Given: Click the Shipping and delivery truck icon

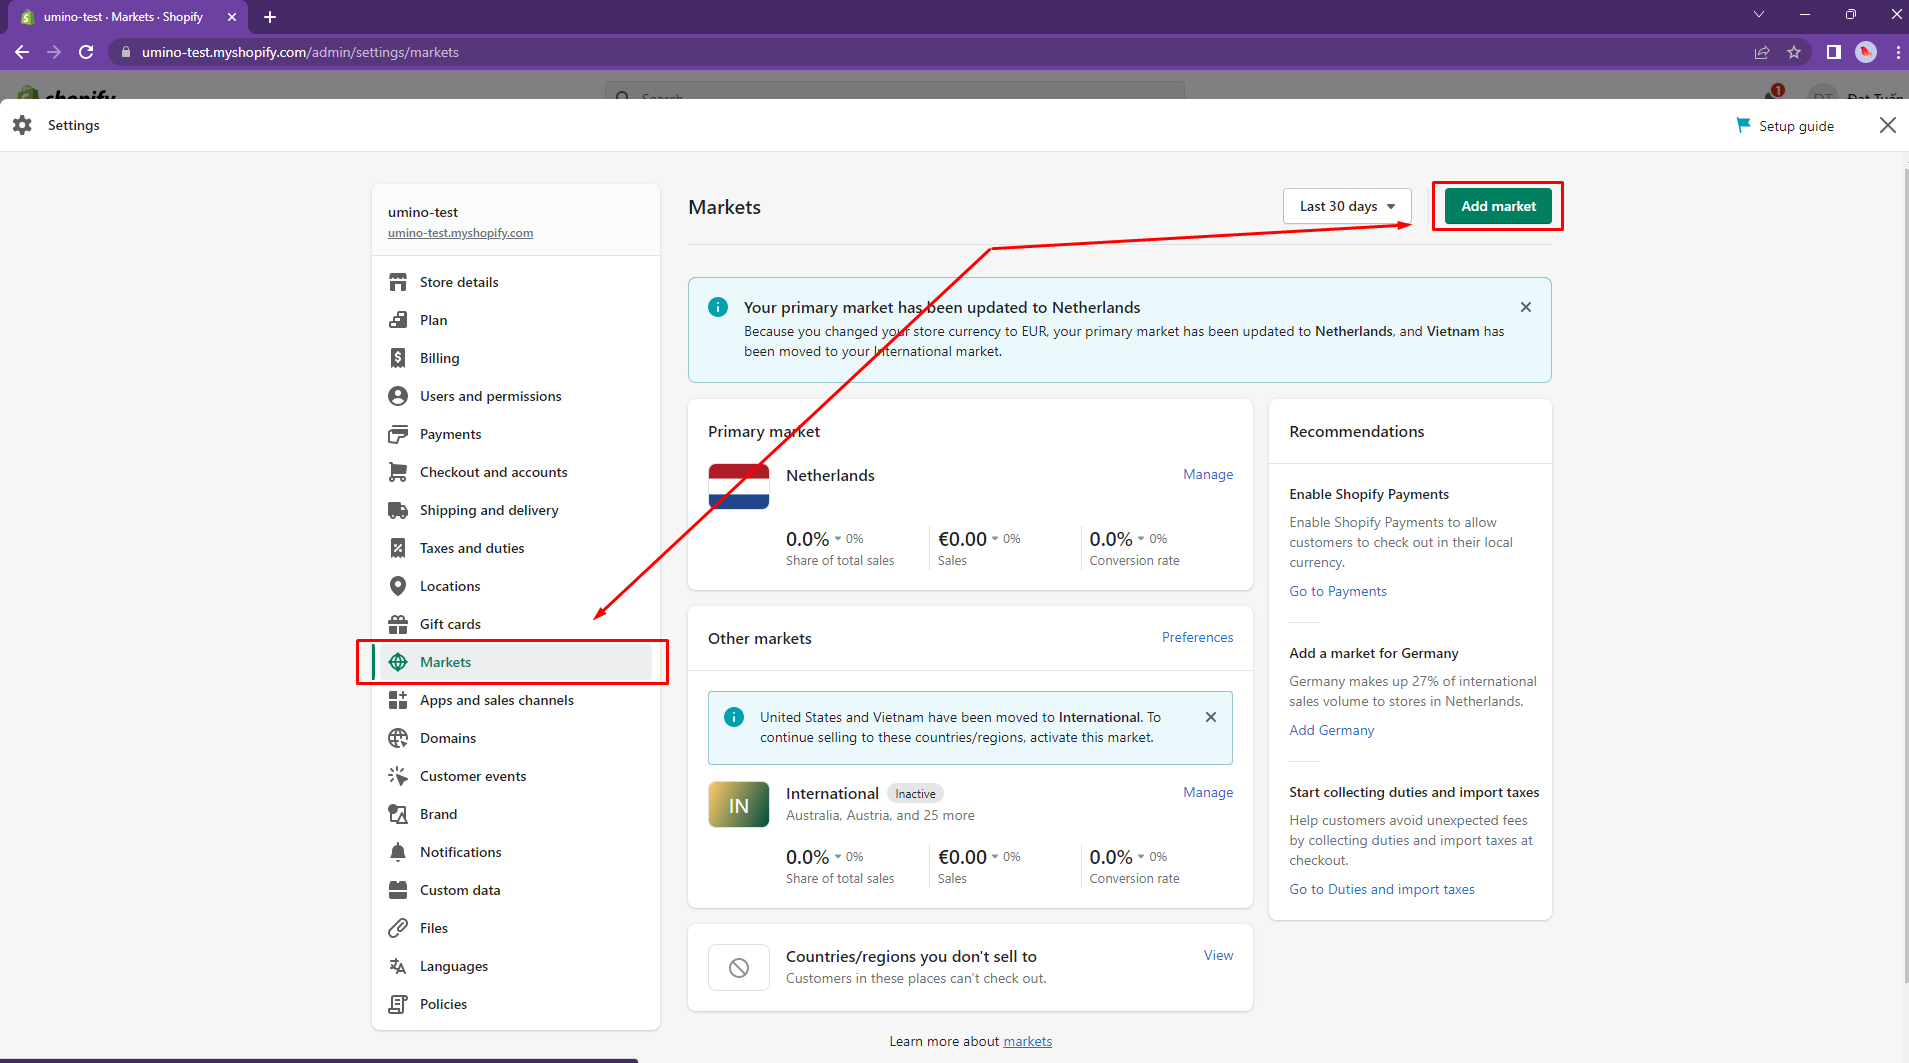Looking at the screenshot, I should coord(398,510).
